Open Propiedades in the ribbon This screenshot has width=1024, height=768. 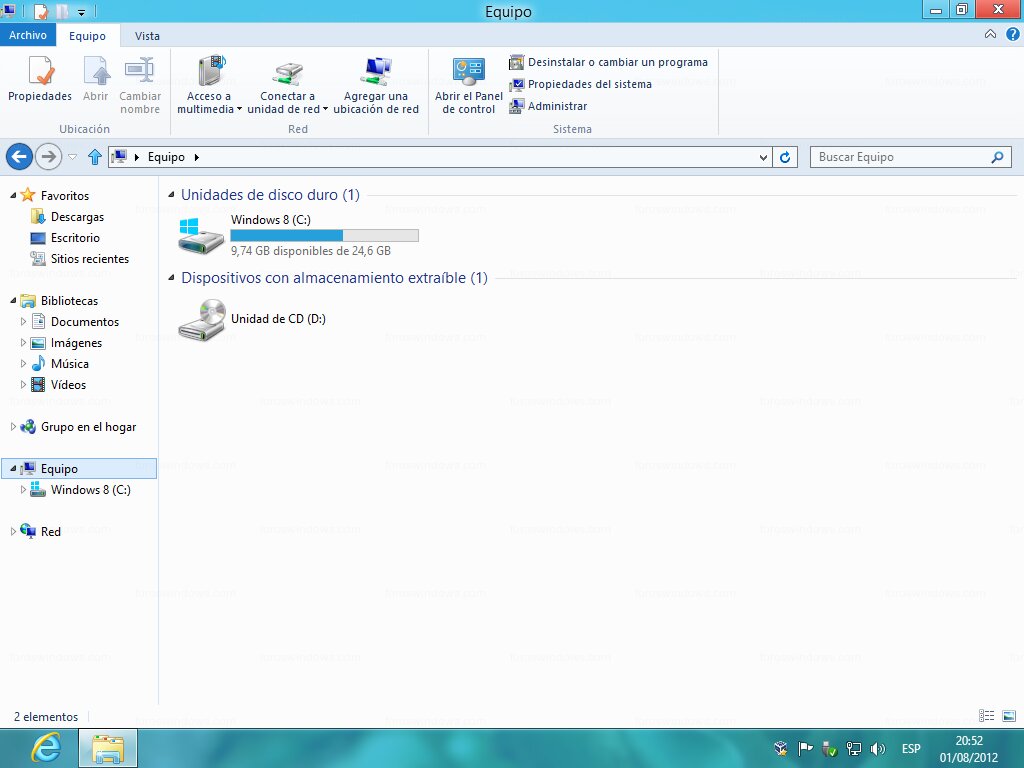(40, 78)
